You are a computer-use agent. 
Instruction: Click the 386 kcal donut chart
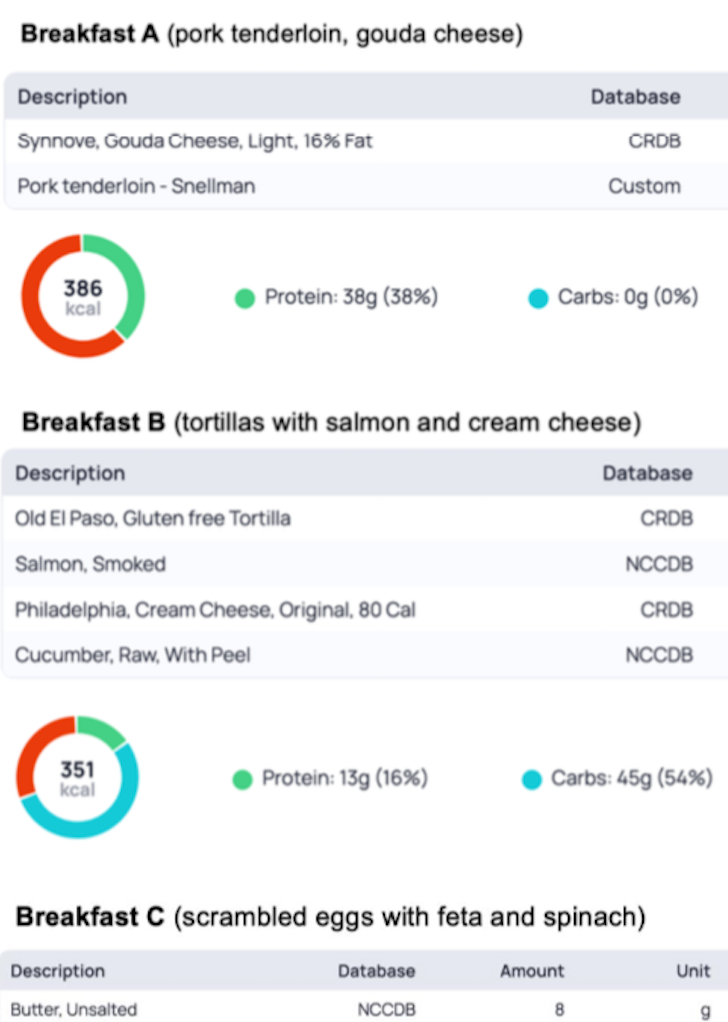pos(83,296)
